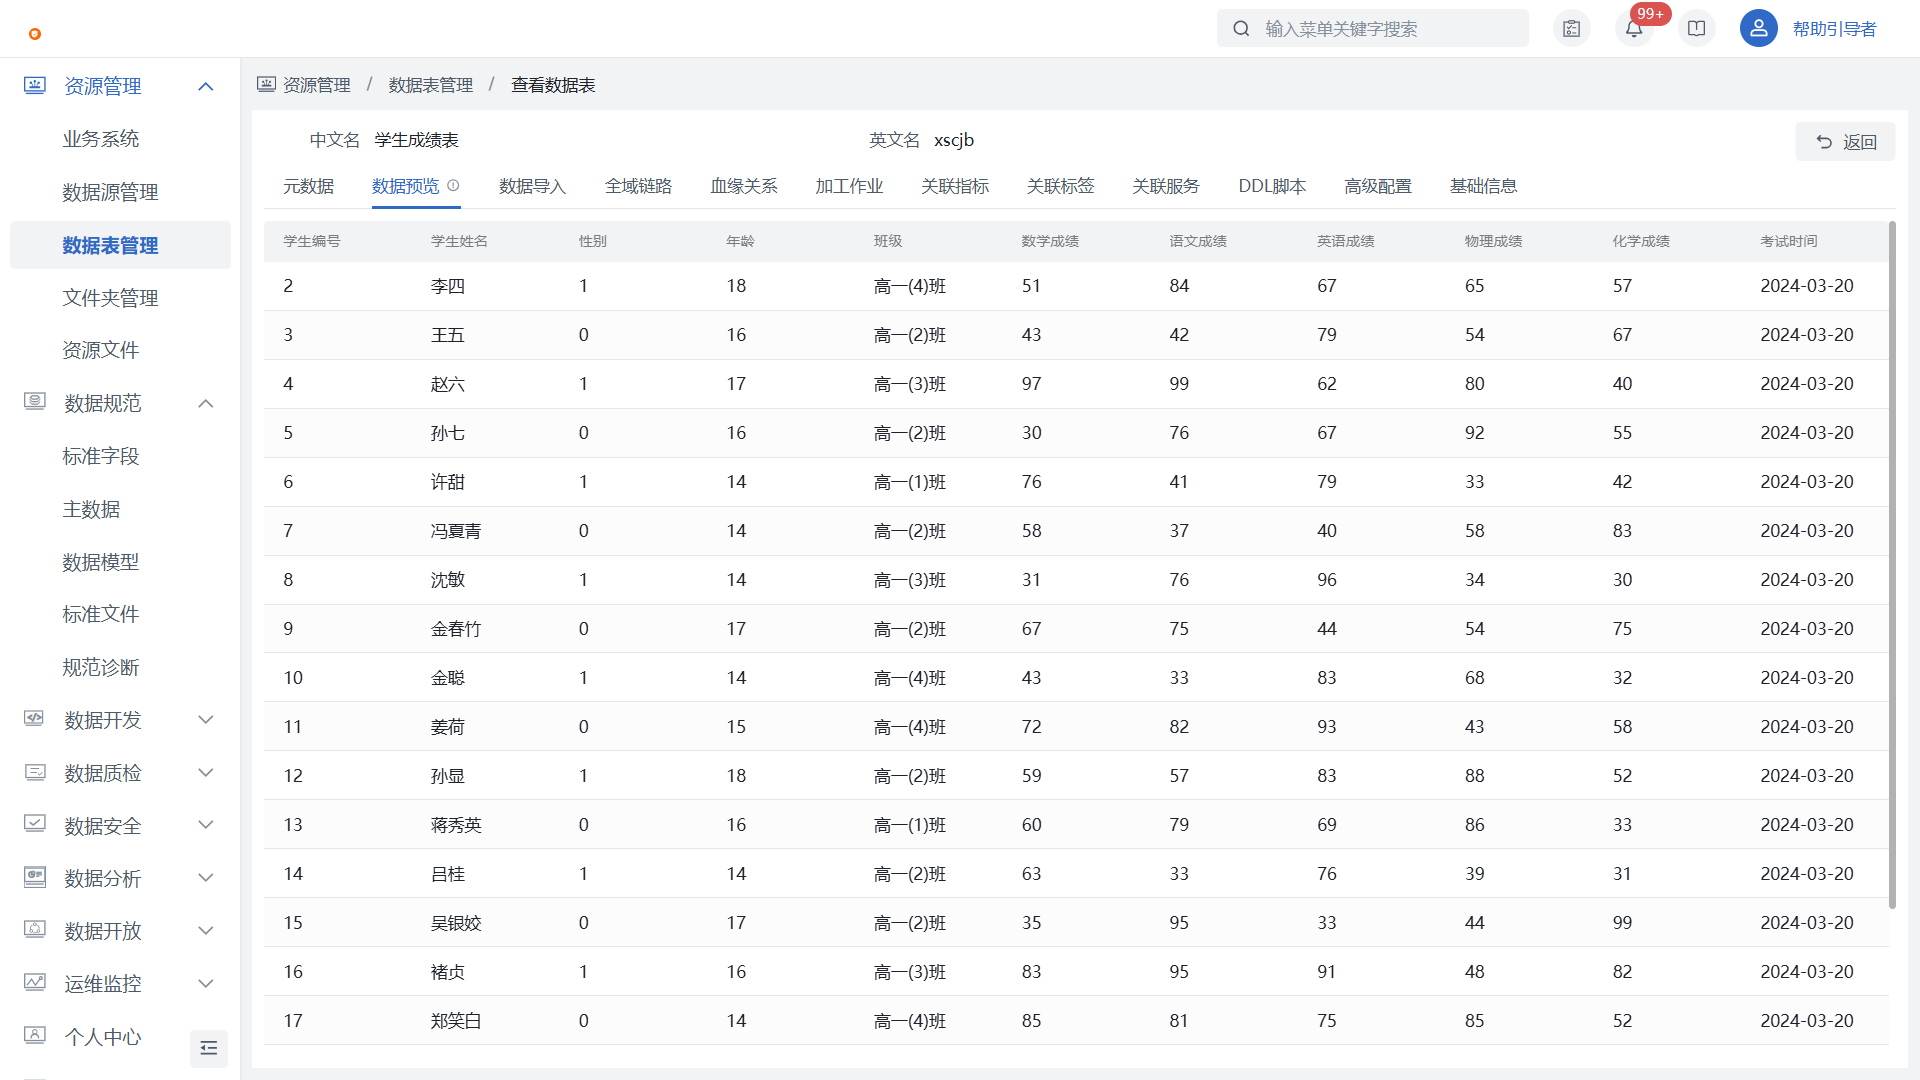
Task: Open the 血缘关系 tab
Action: (x=744, y=186)
